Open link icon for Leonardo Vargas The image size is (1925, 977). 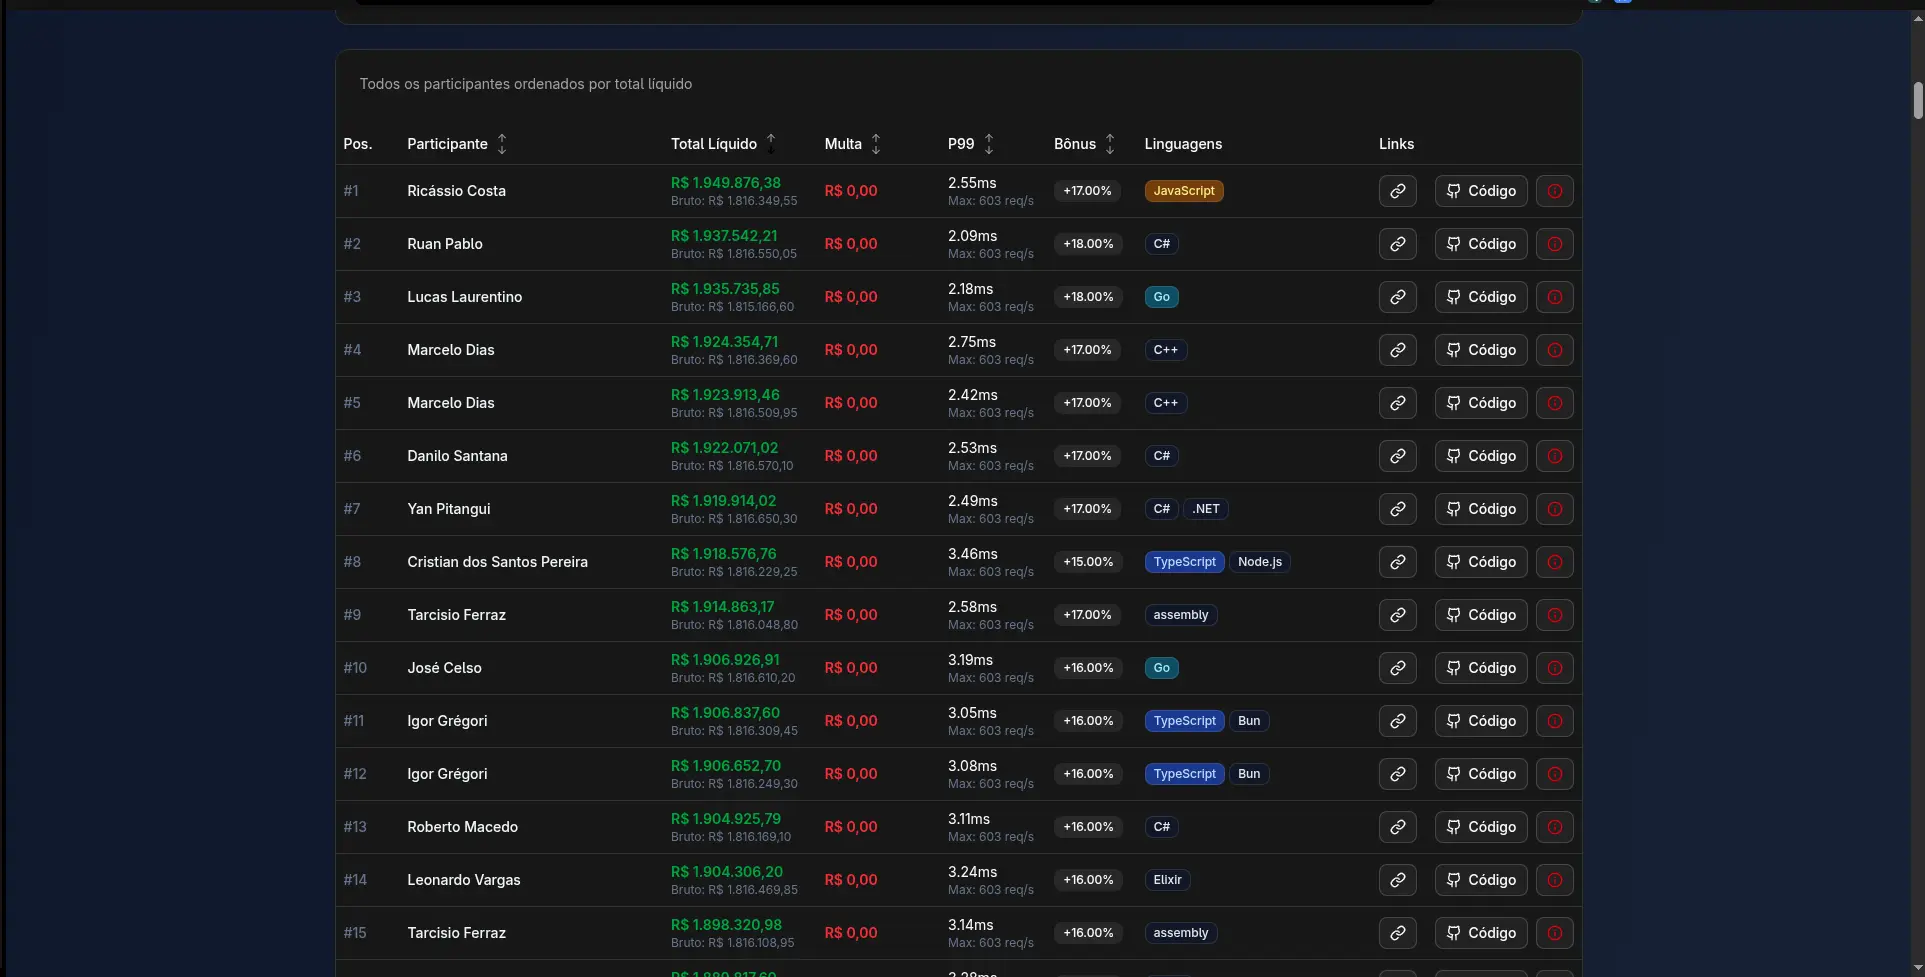point(1397,880)
